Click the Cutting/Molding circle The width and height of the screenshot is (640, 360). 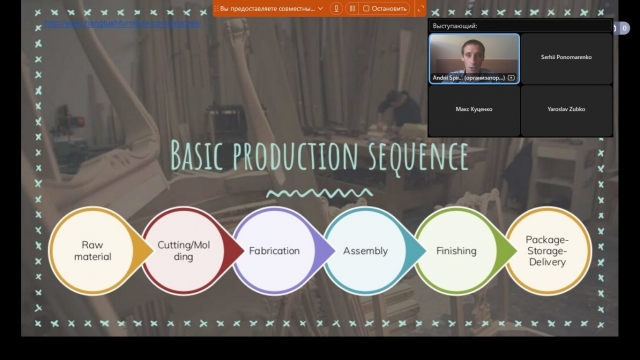point(184,251)
